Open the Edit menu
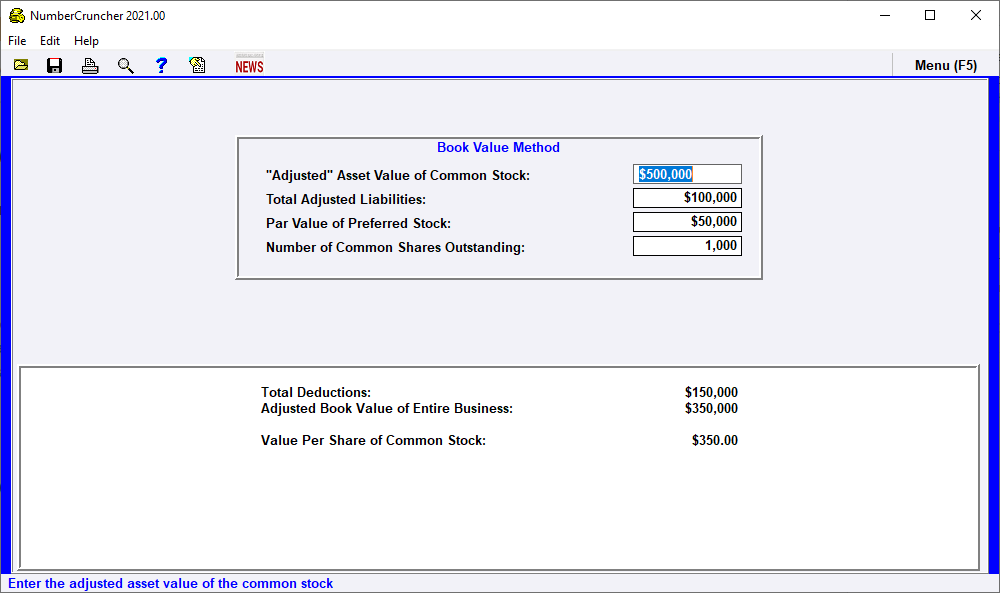The width and height of the screenshot is (1000, 593). (50, 41)
